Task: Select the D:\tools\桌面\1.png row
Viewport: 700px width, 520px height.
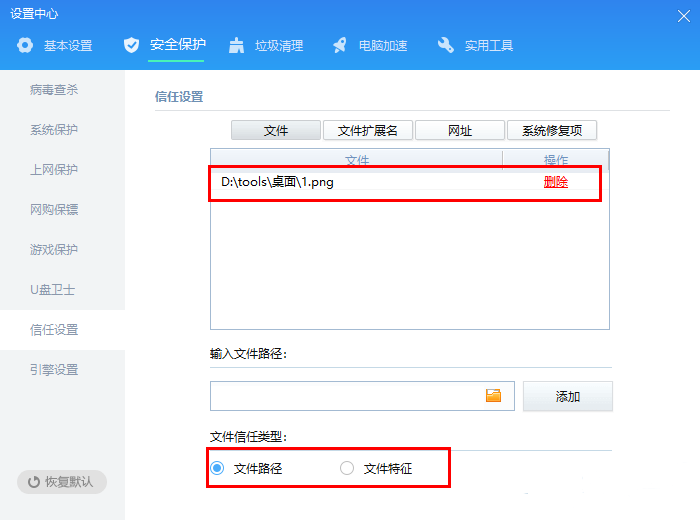Action: pyautogui.click(x=409, y=182)
